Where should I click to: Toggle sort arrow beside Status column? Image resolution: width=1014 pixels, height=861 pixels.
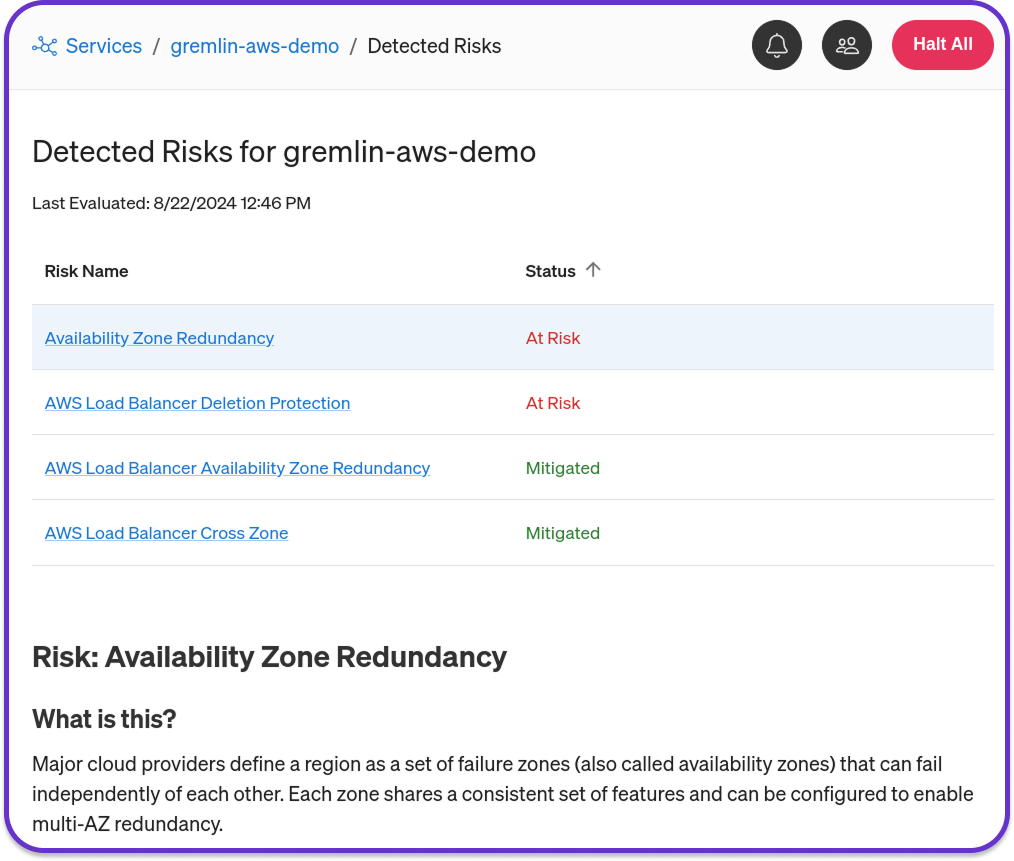pyautogui.click(x=593, y=270)
